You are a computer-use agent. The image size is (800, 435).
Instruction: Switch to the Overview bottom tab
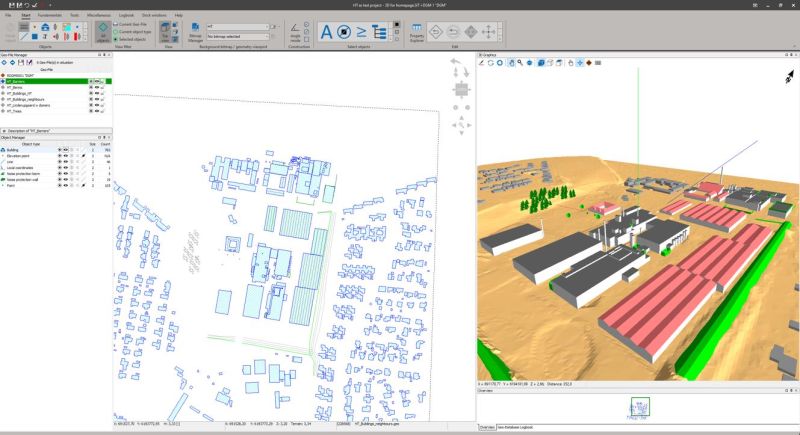[486, 427]
